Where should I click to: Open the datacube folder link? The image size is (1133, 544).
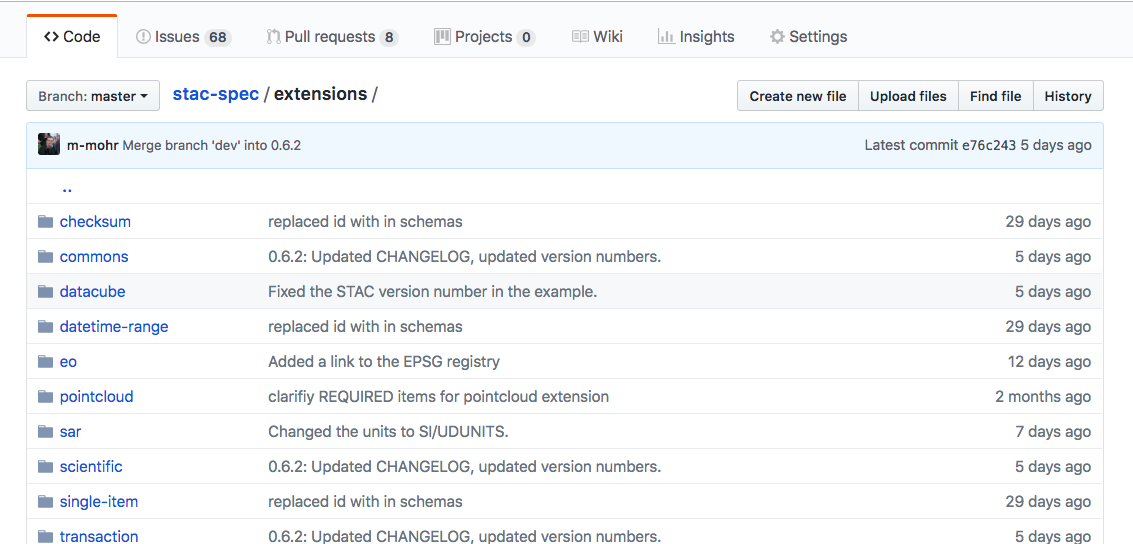(x=92, y=292)
